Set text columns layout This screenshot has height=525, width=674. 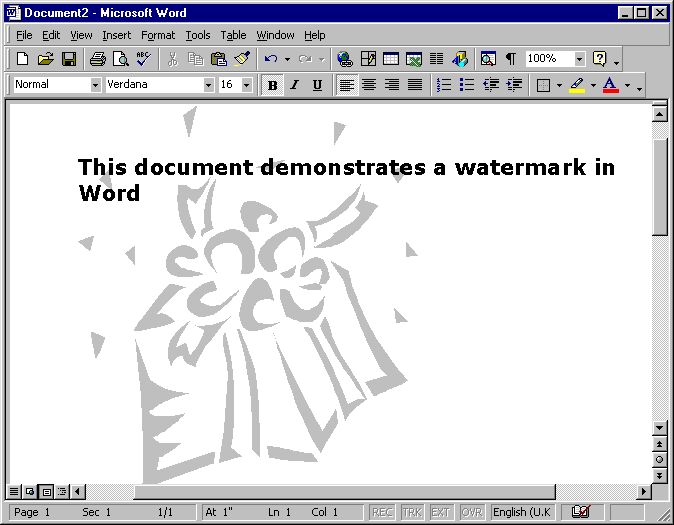click(x=437, y=58)
